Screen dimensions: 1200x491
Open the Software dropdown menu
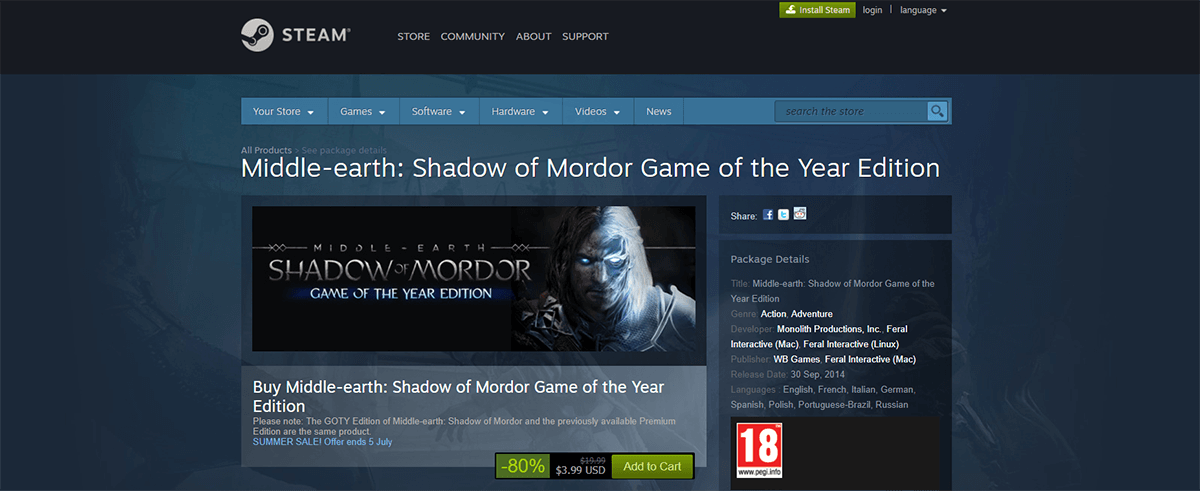pos(439,111)
